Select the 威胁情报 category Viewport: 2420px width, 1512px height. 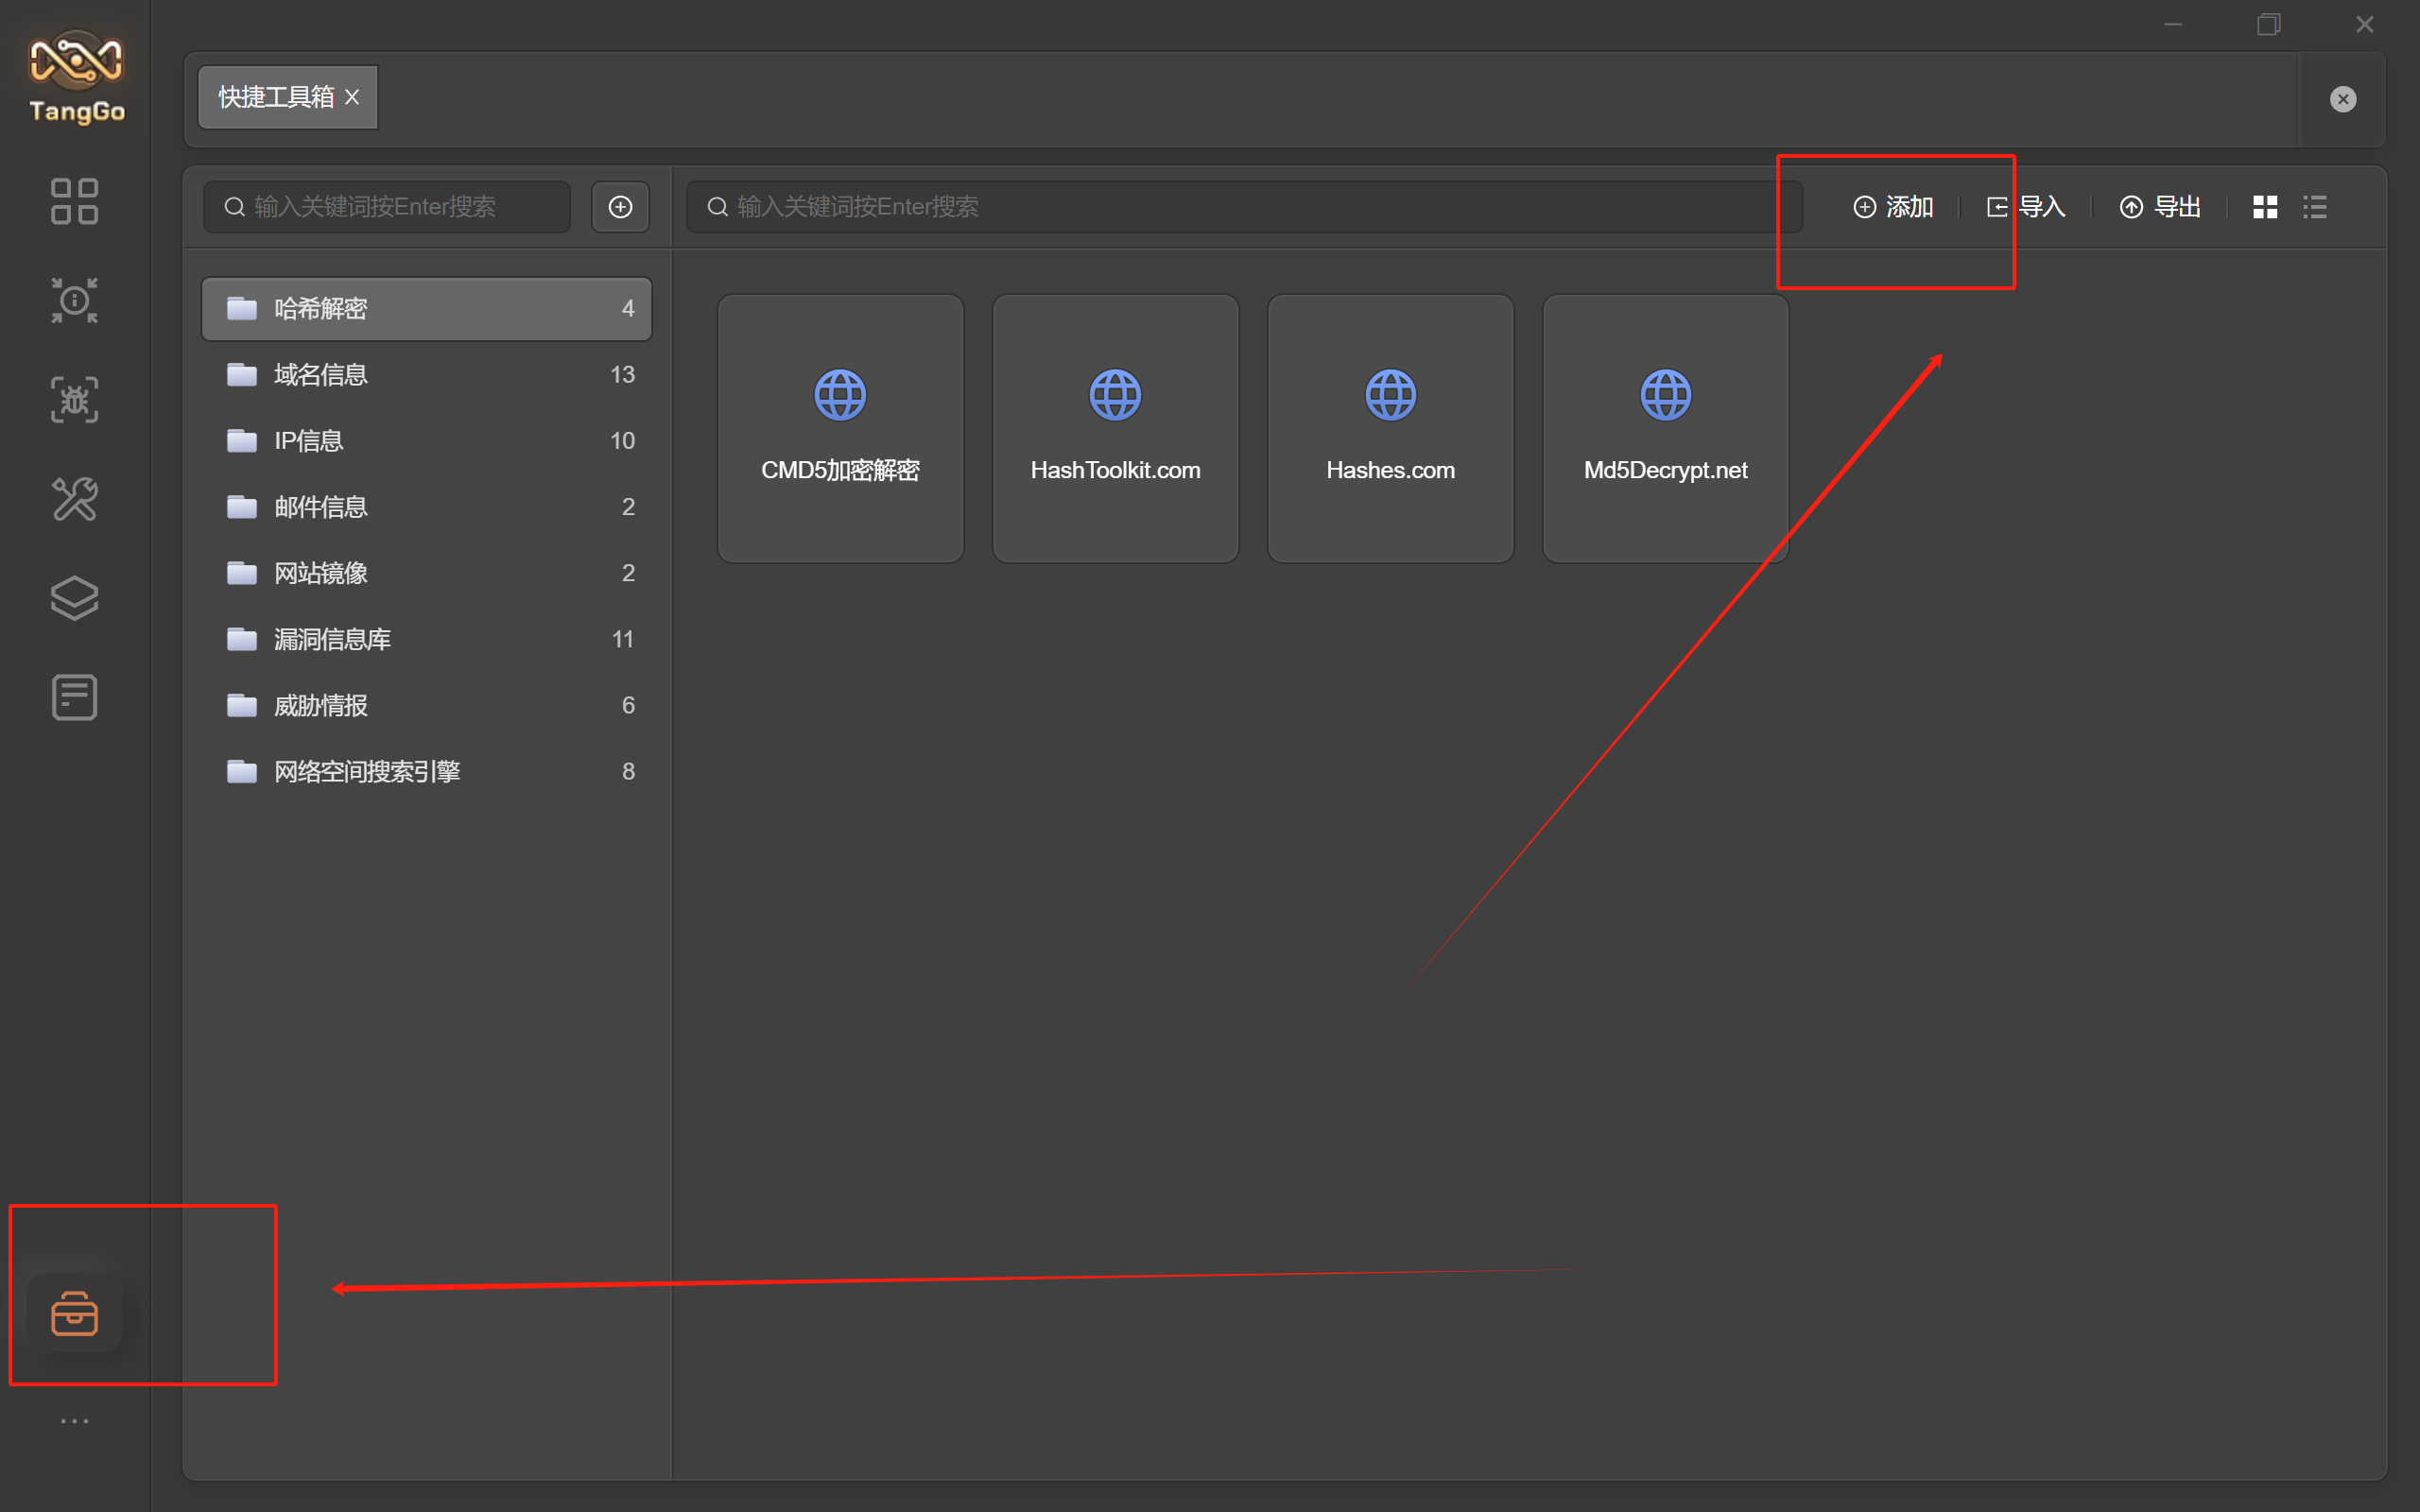click(427, 705)
